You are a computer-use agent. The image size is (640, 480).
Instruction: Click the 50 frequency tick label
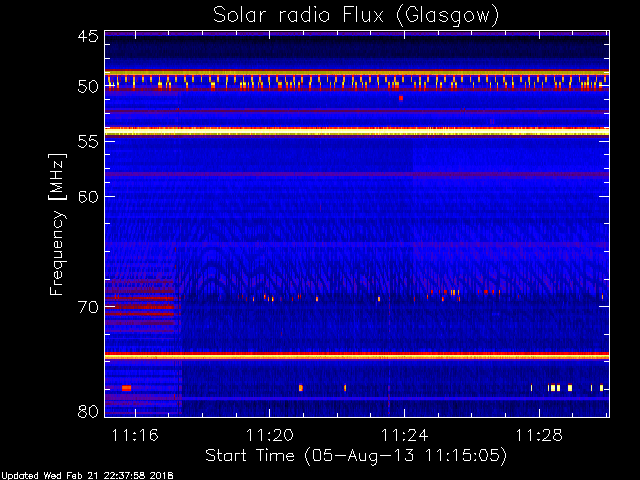89,87
